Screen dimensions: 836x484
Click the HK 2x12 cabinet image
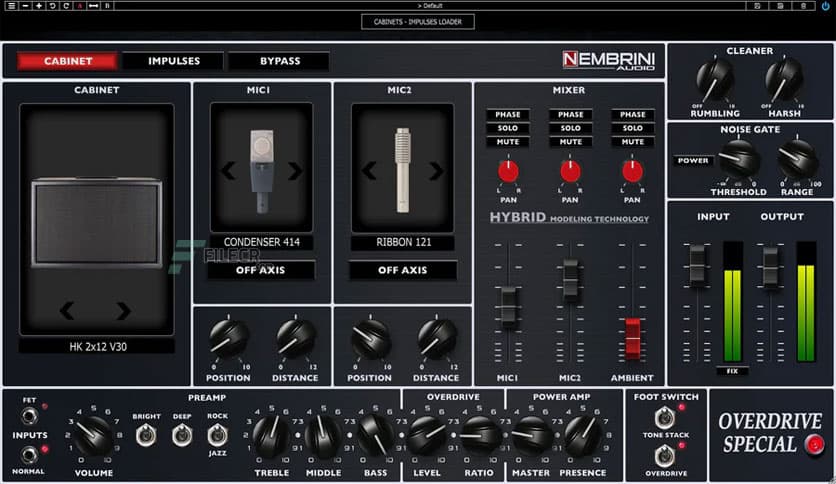(97, 222)
